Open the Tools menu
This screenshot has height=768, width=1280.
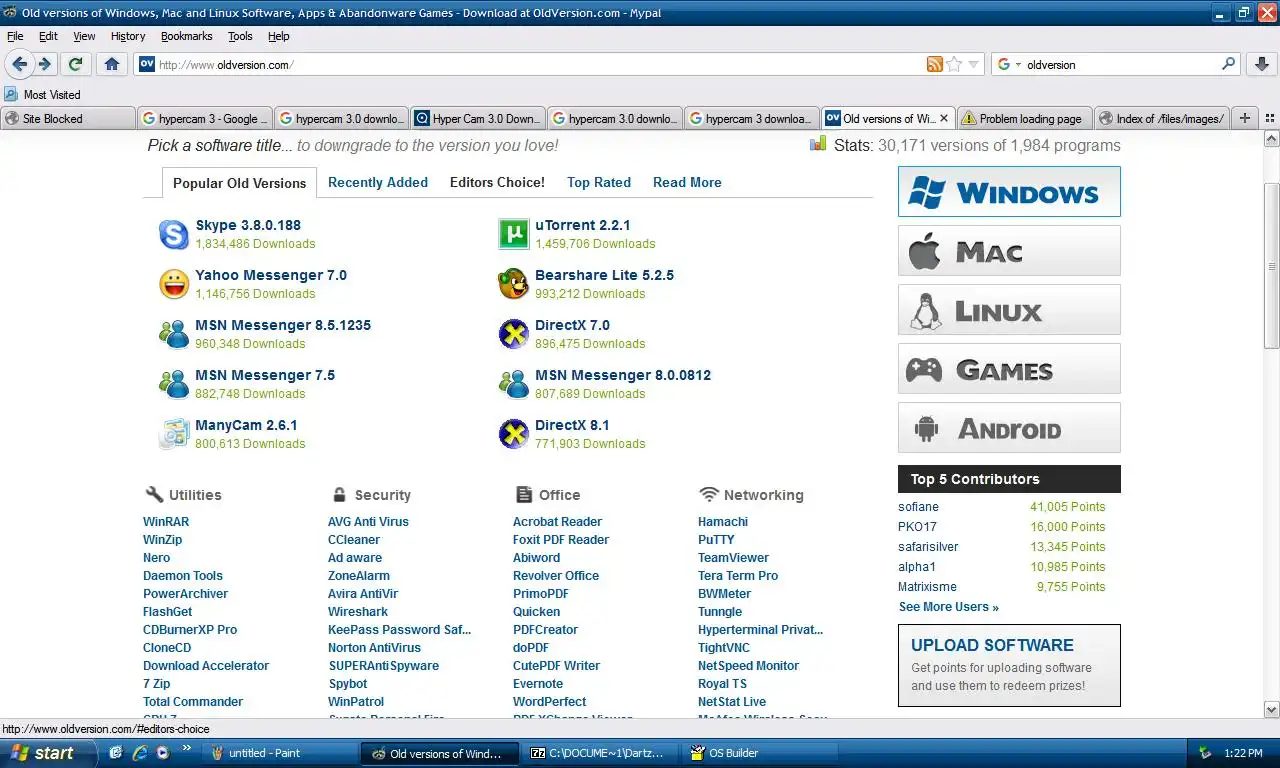click(240, 36)
